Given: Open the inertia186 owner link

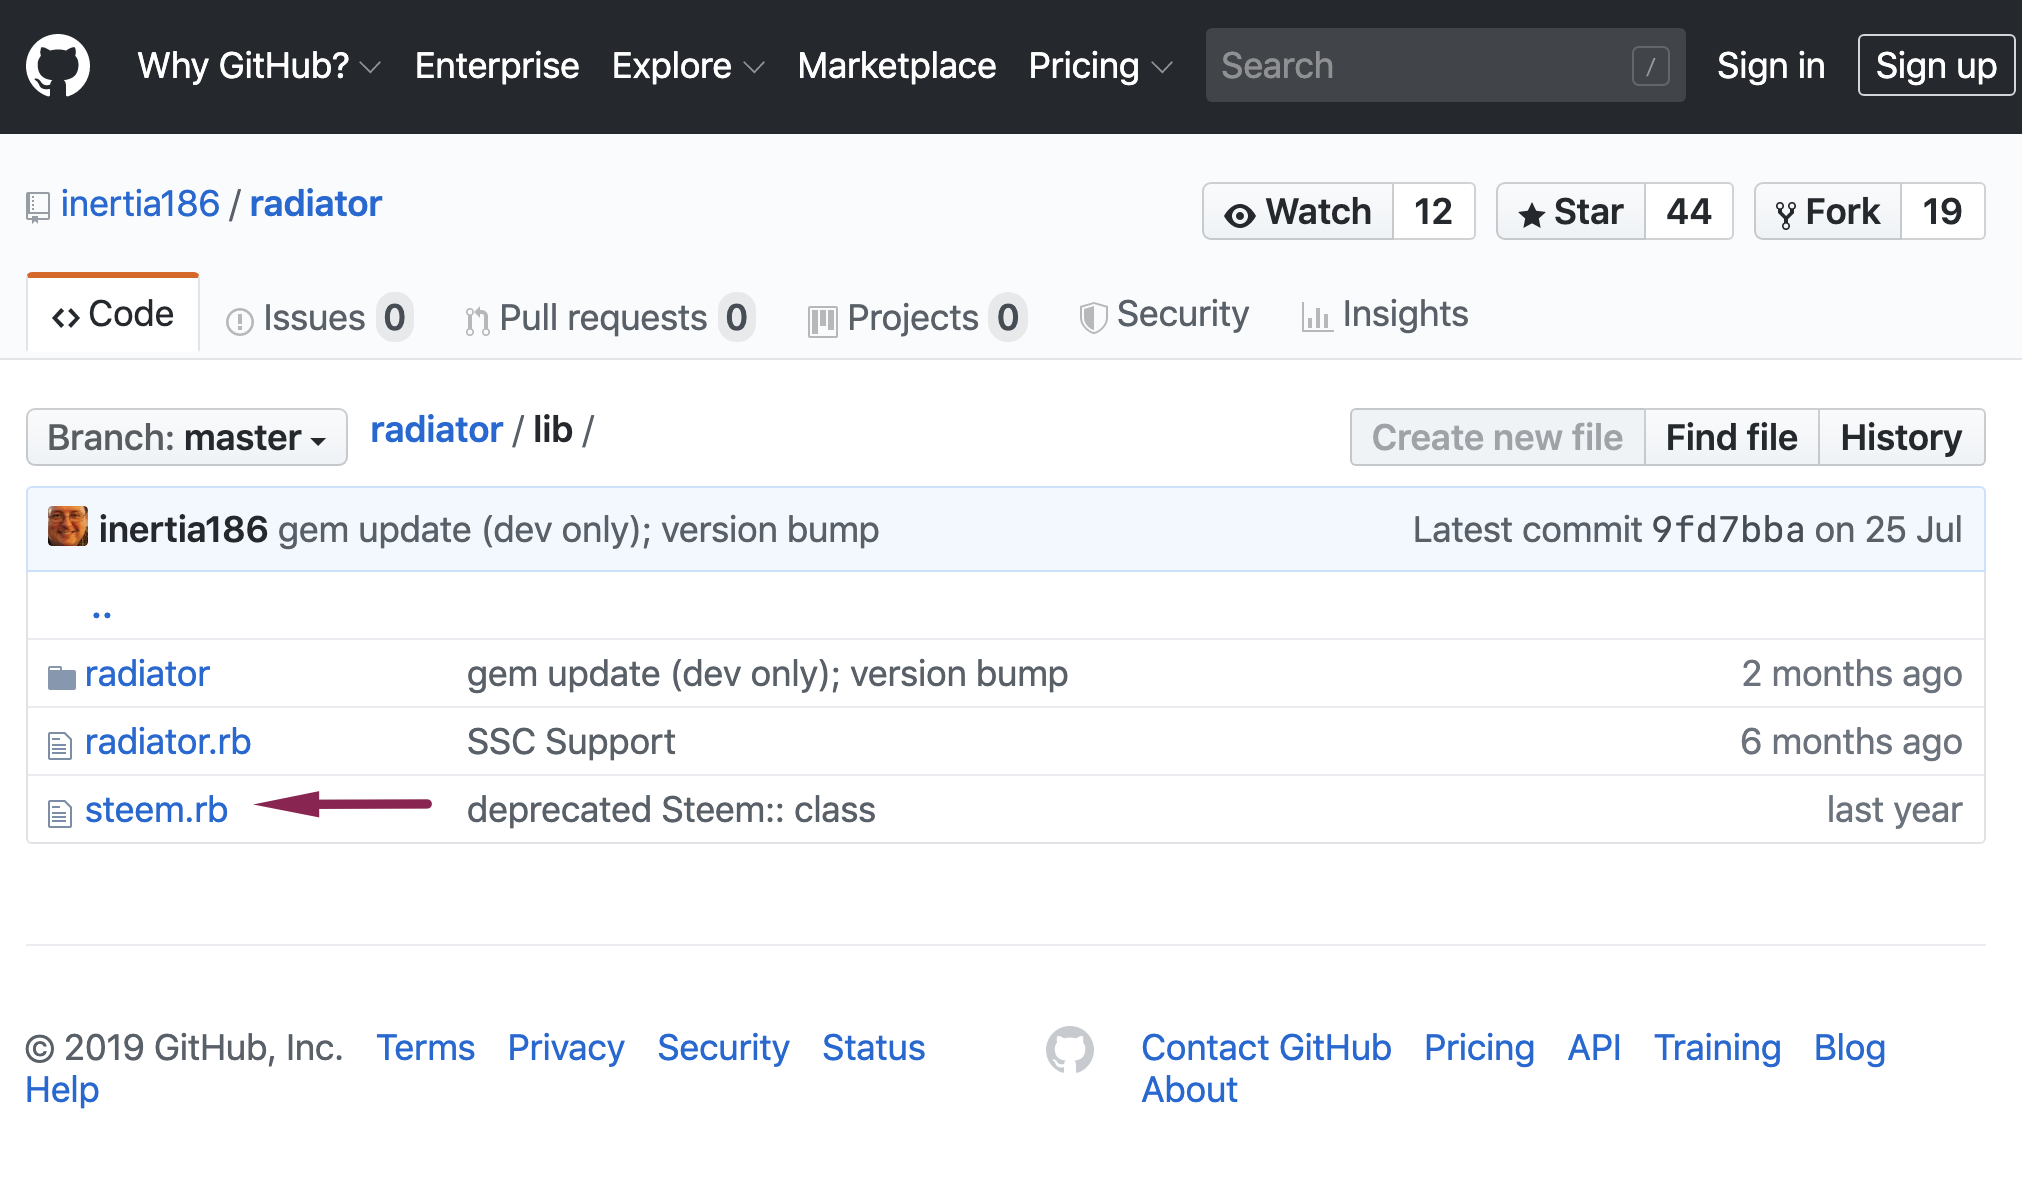Looking at the screenshot, I should click(140, 204).
